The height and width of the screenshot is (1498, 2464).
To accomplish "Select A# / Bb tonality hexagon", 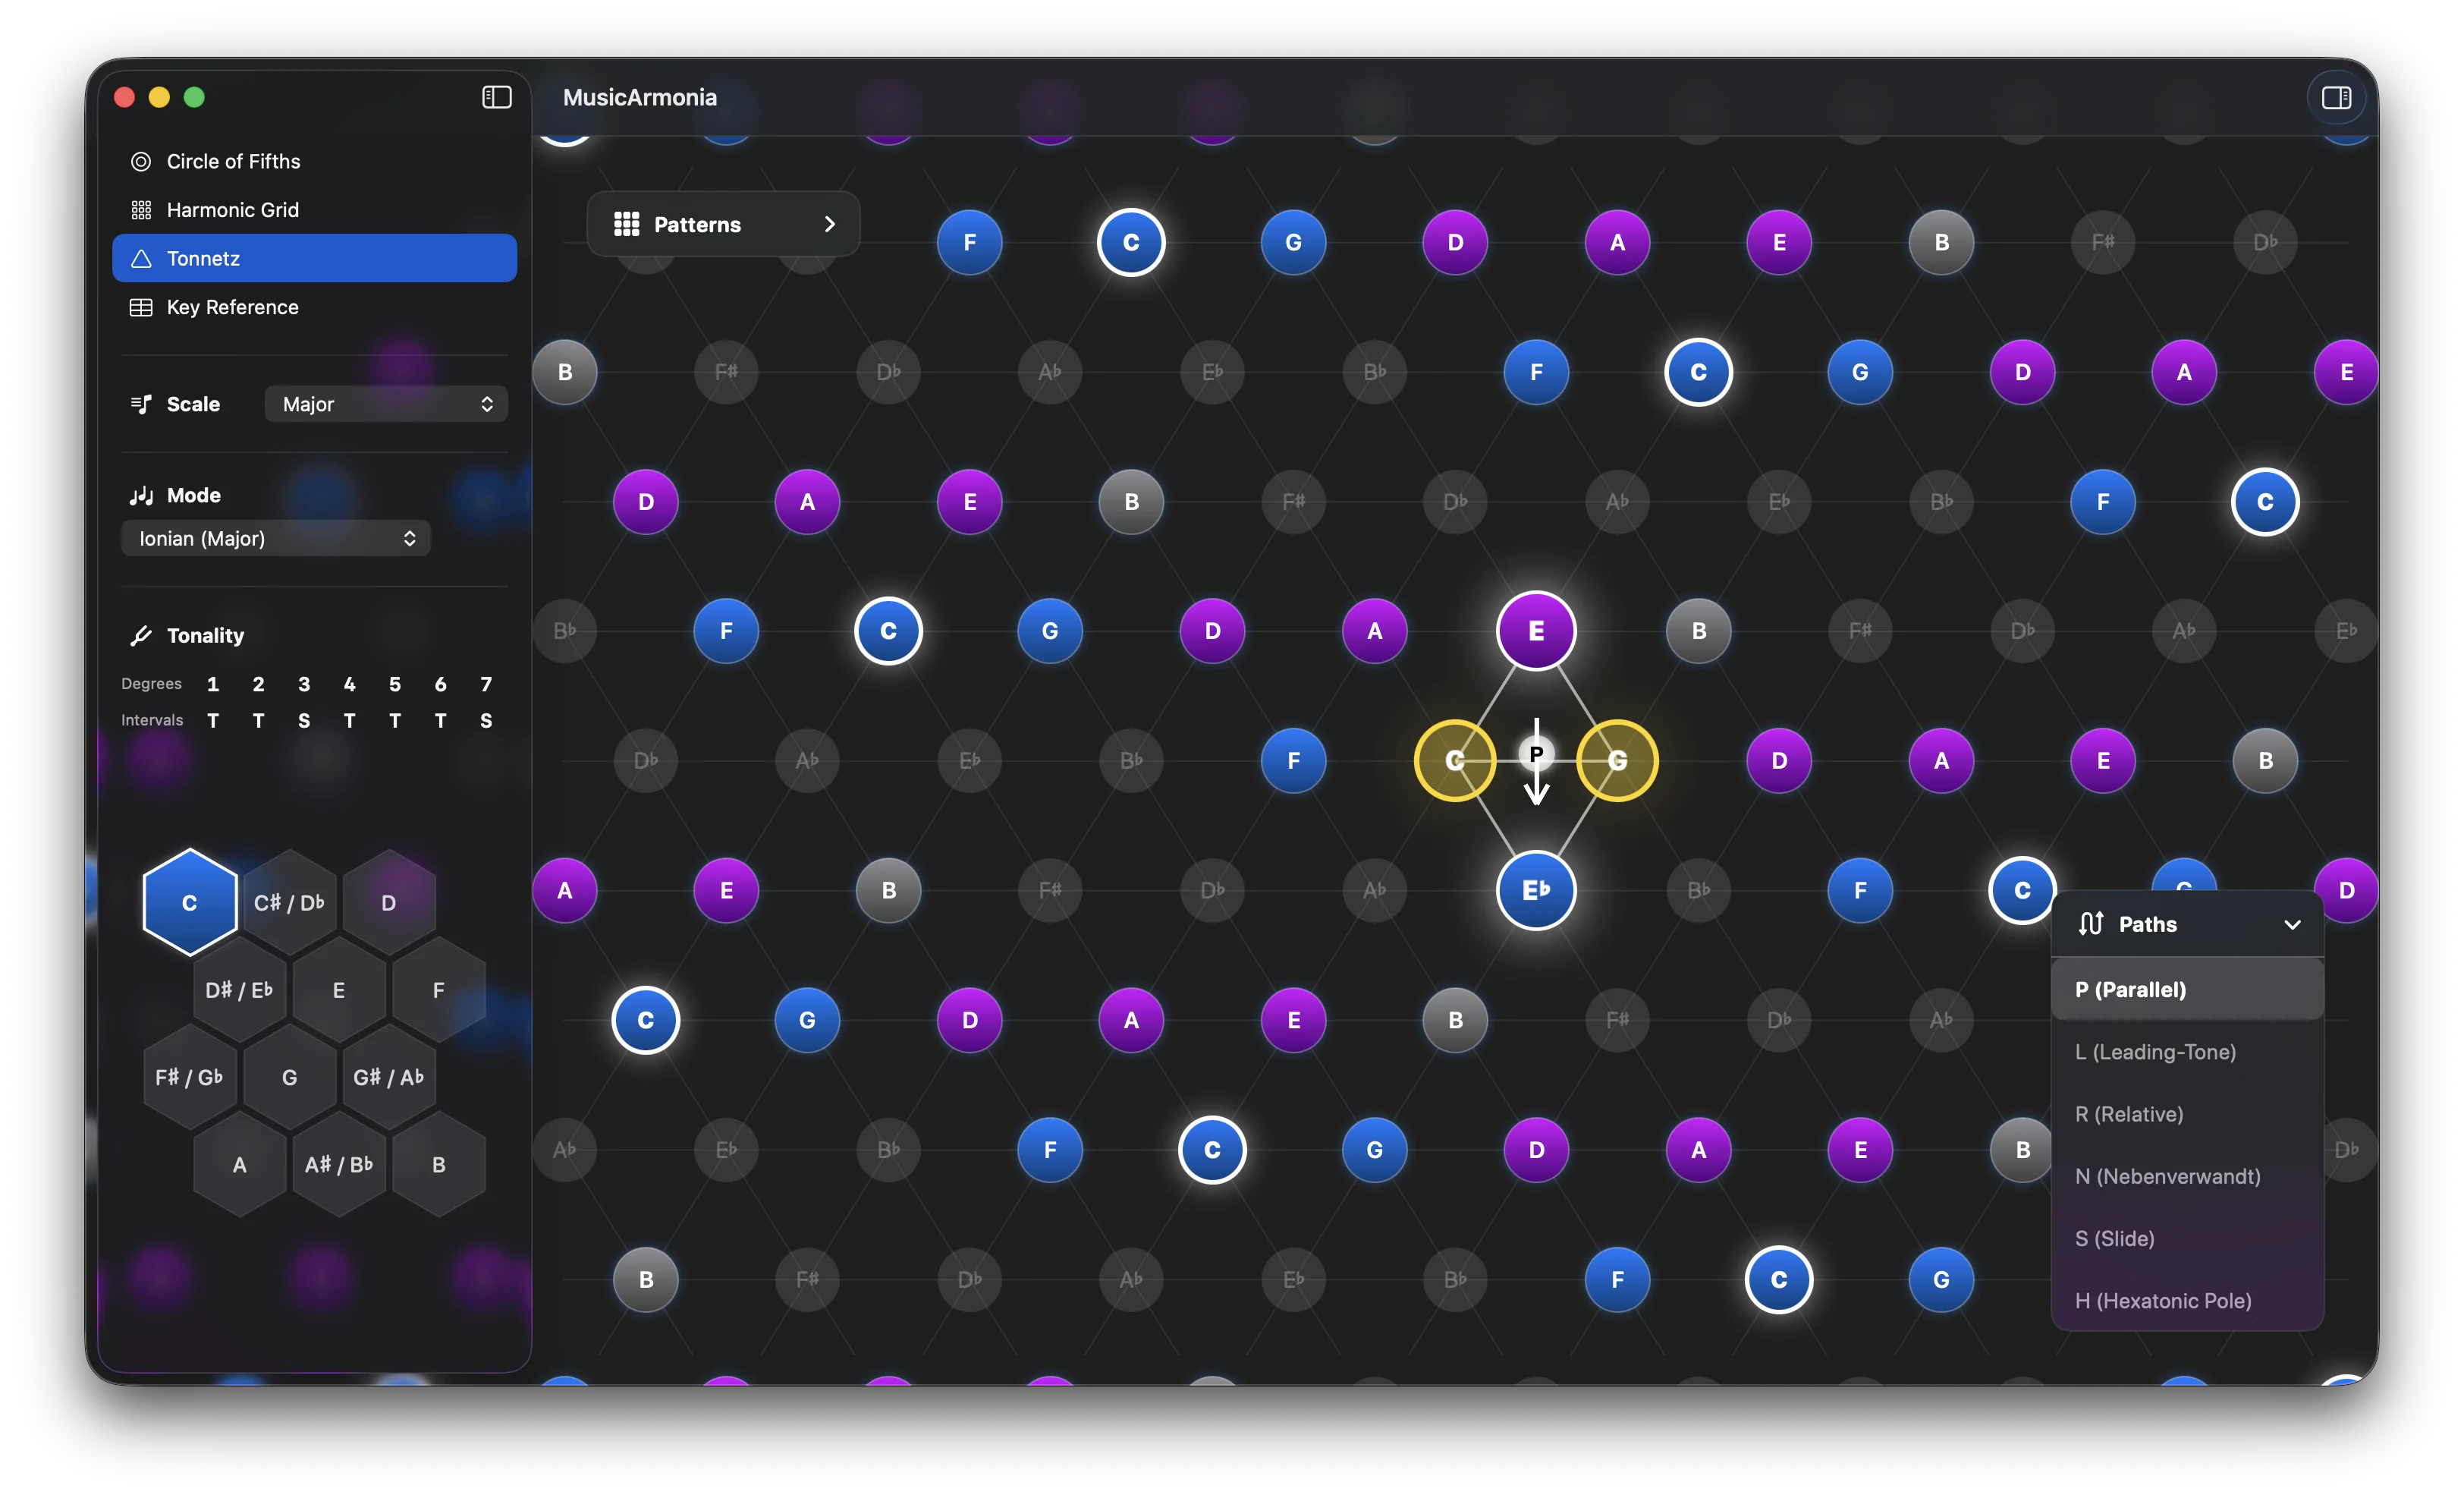I will (x=339, y=1164).
